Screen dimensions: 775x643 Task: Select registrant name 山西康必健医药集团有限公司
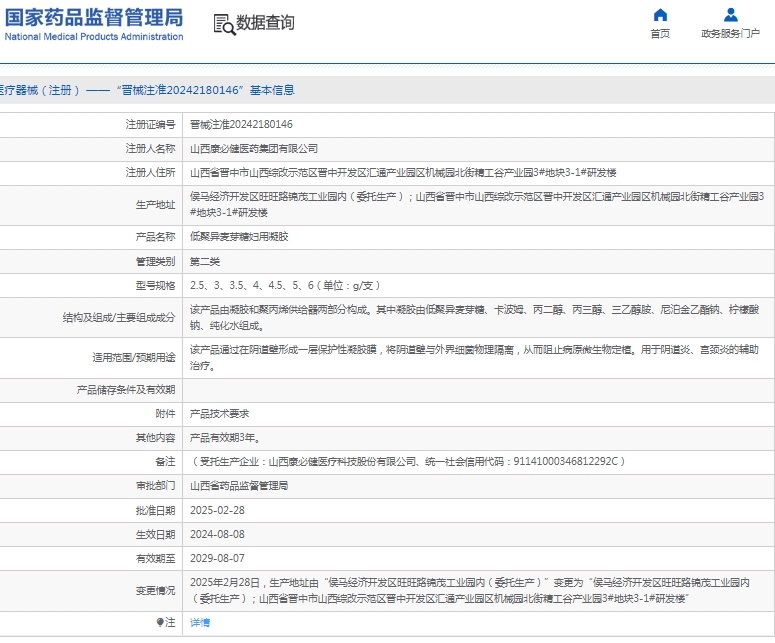click(254, 149)
